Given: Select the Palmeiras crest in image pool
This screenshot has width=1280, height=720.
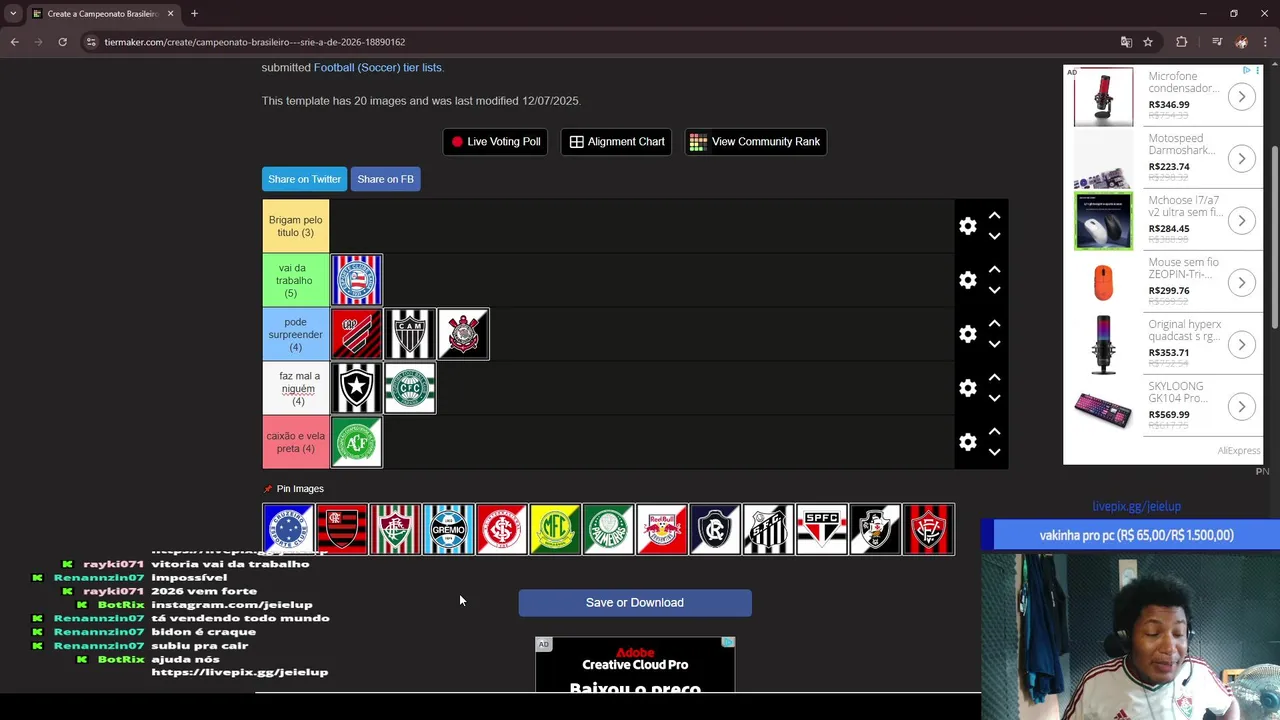Looking at the screenshot, I should (608, 529).
